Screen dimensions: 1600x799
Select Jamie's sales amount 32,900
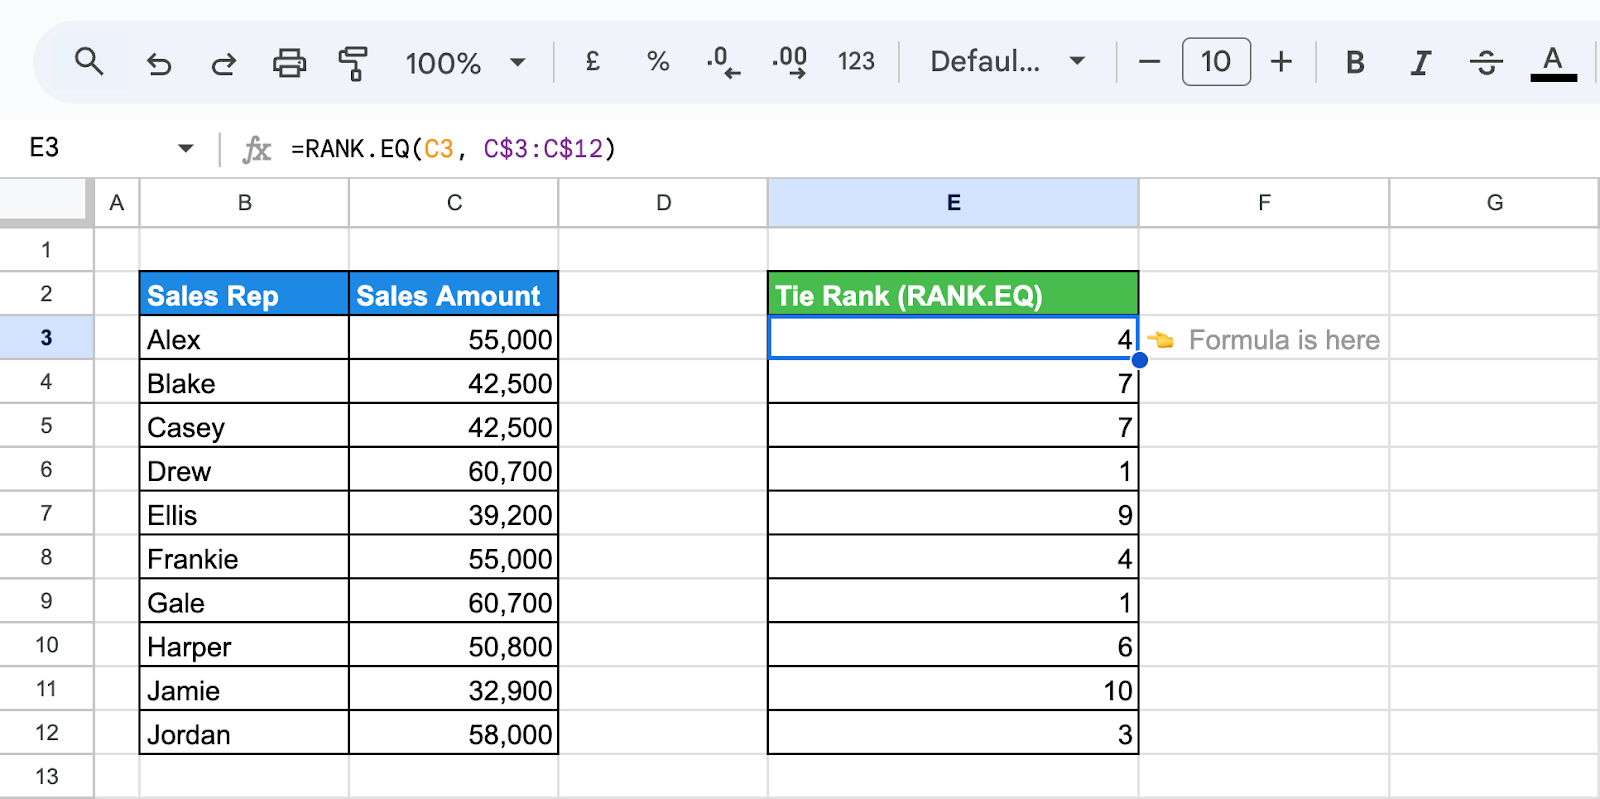(454, 689)
